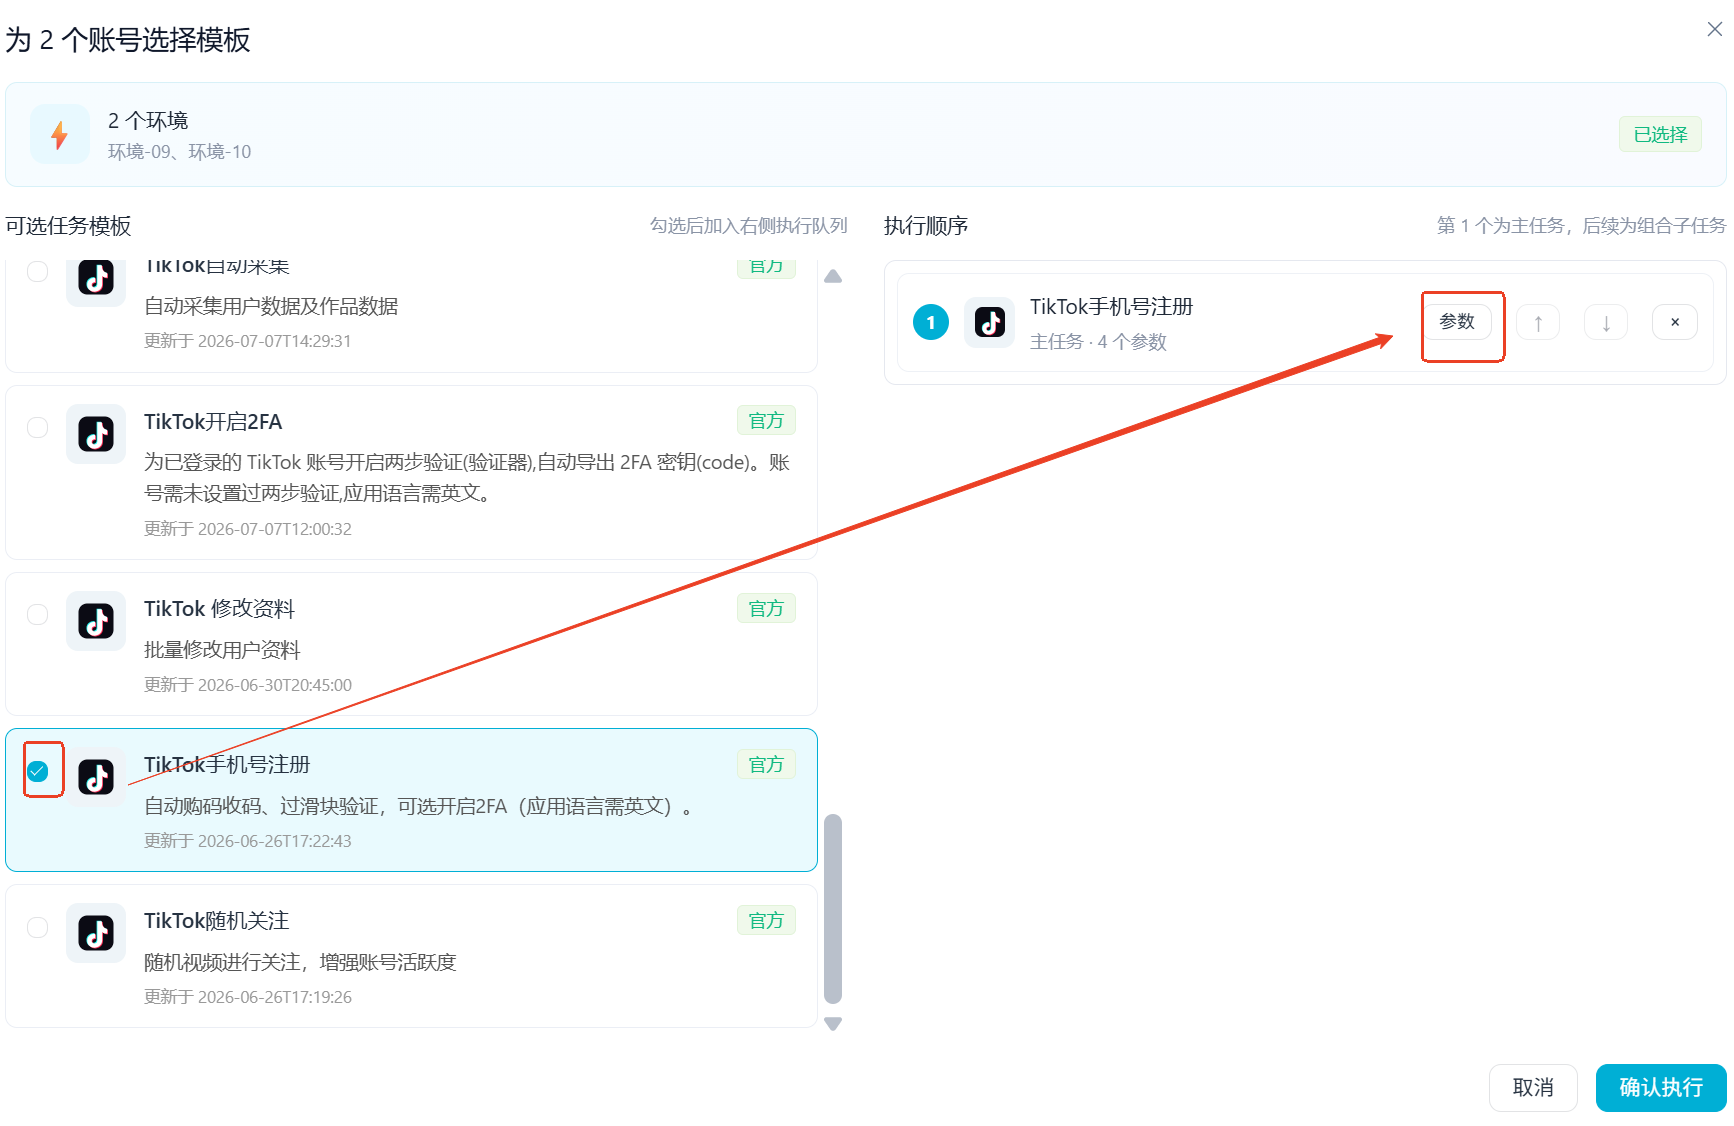Screen dimensions: 1734x1126
Task: Check the TikTok 修改资料 template checkbox
Action: coord(37,614)
